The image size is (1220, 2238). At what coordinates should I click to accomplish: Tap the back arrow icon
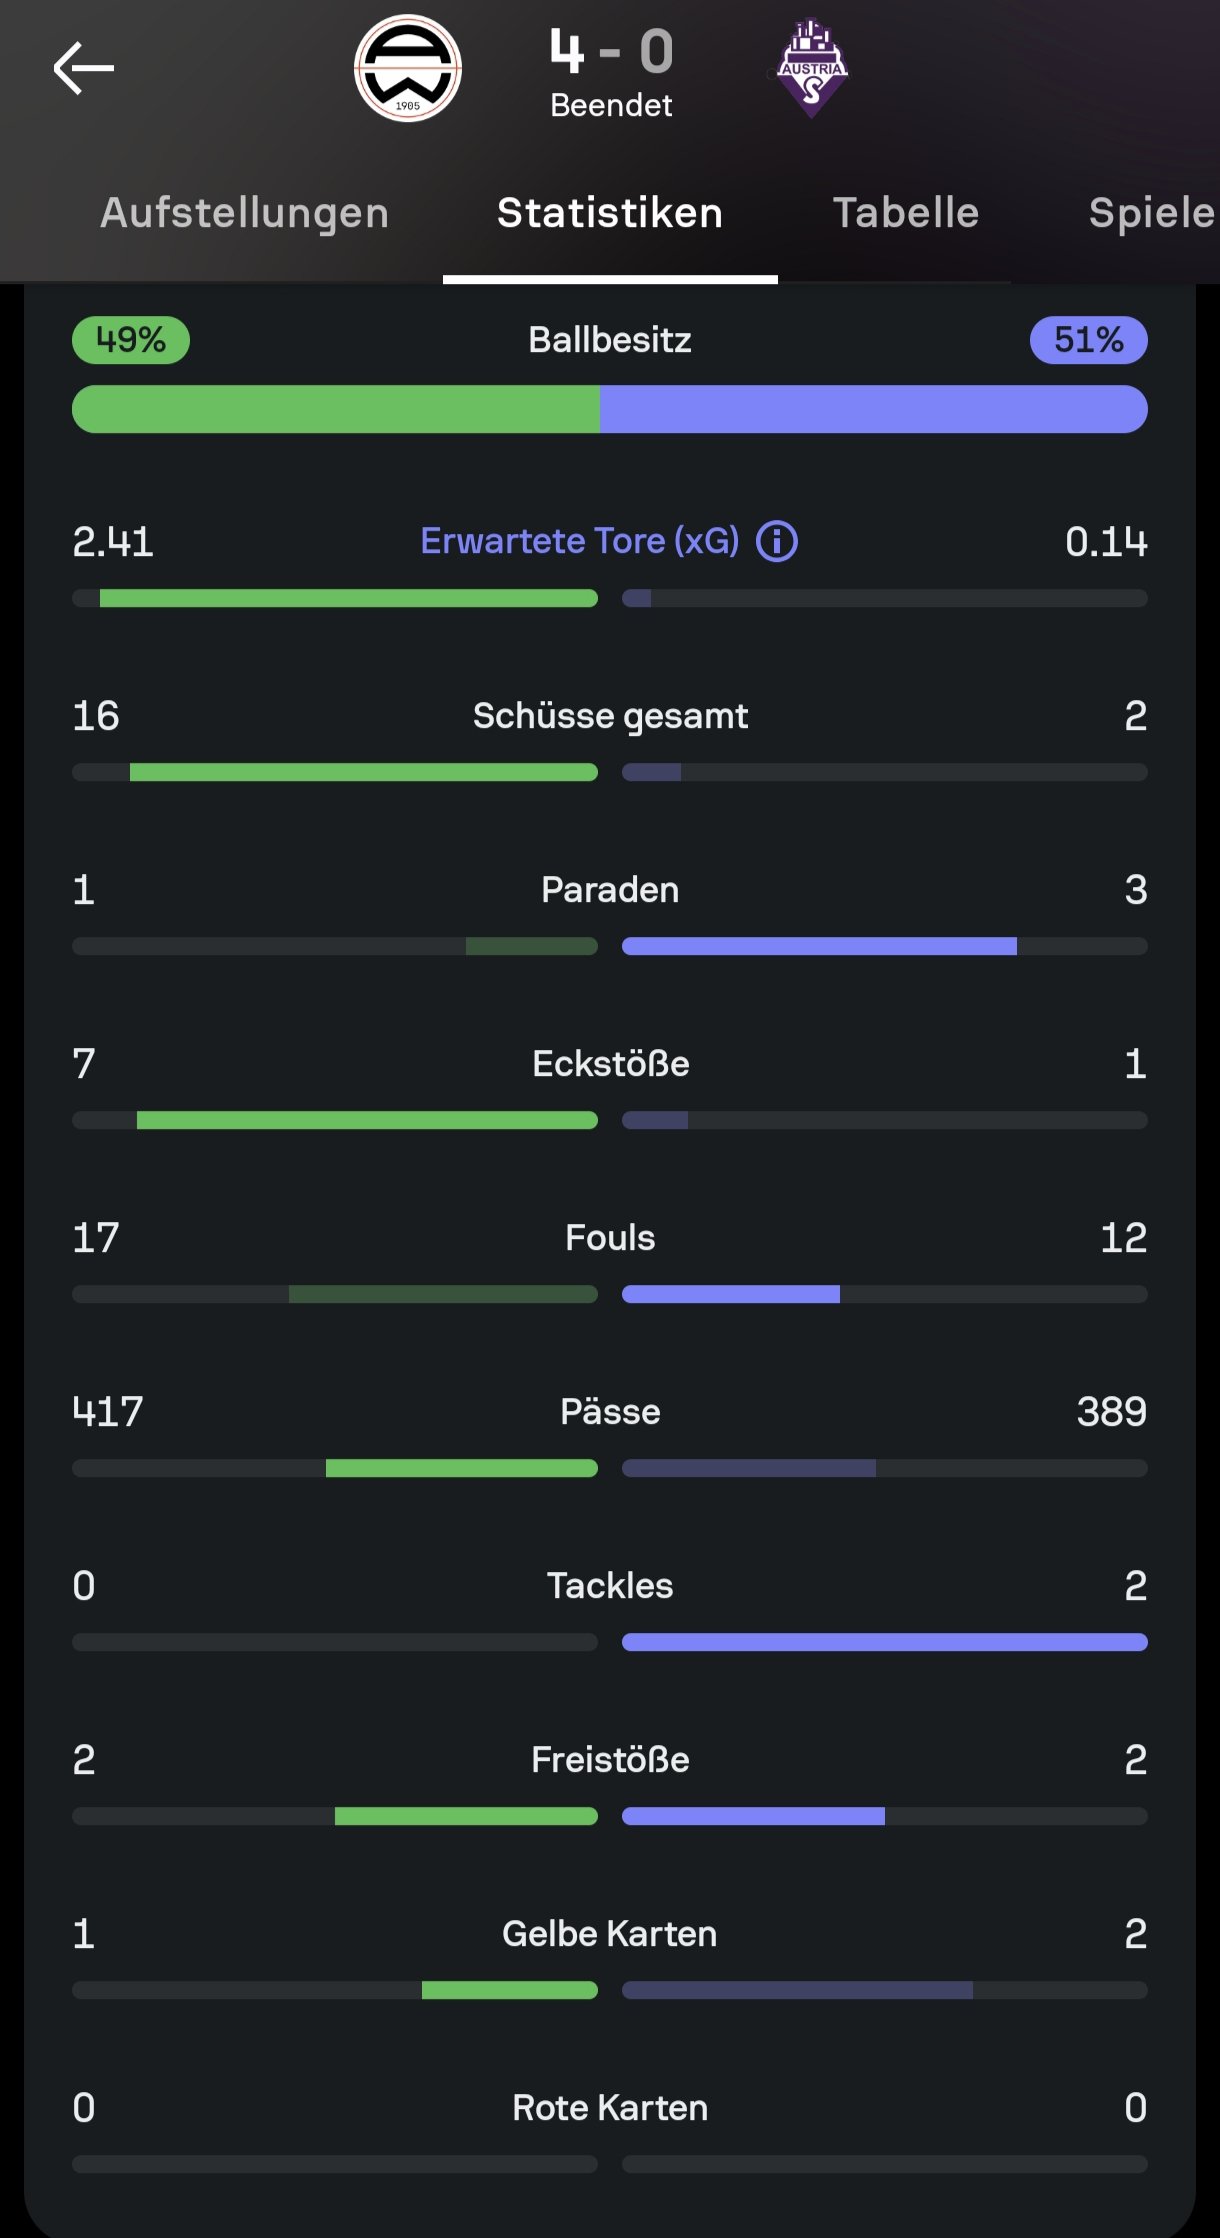pos(84,69)
